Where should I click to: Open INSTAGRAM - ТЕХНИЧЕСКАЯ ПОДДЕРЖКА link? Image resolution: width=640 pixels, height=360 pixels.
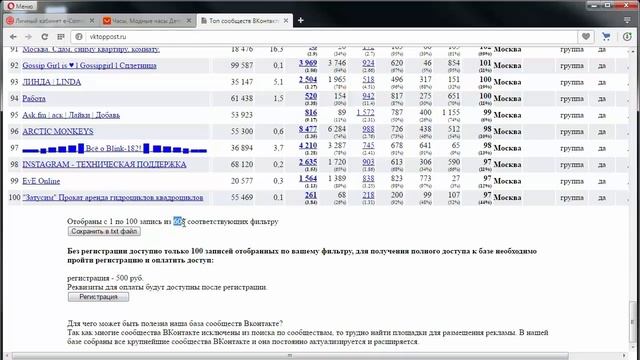coord(104,164)
